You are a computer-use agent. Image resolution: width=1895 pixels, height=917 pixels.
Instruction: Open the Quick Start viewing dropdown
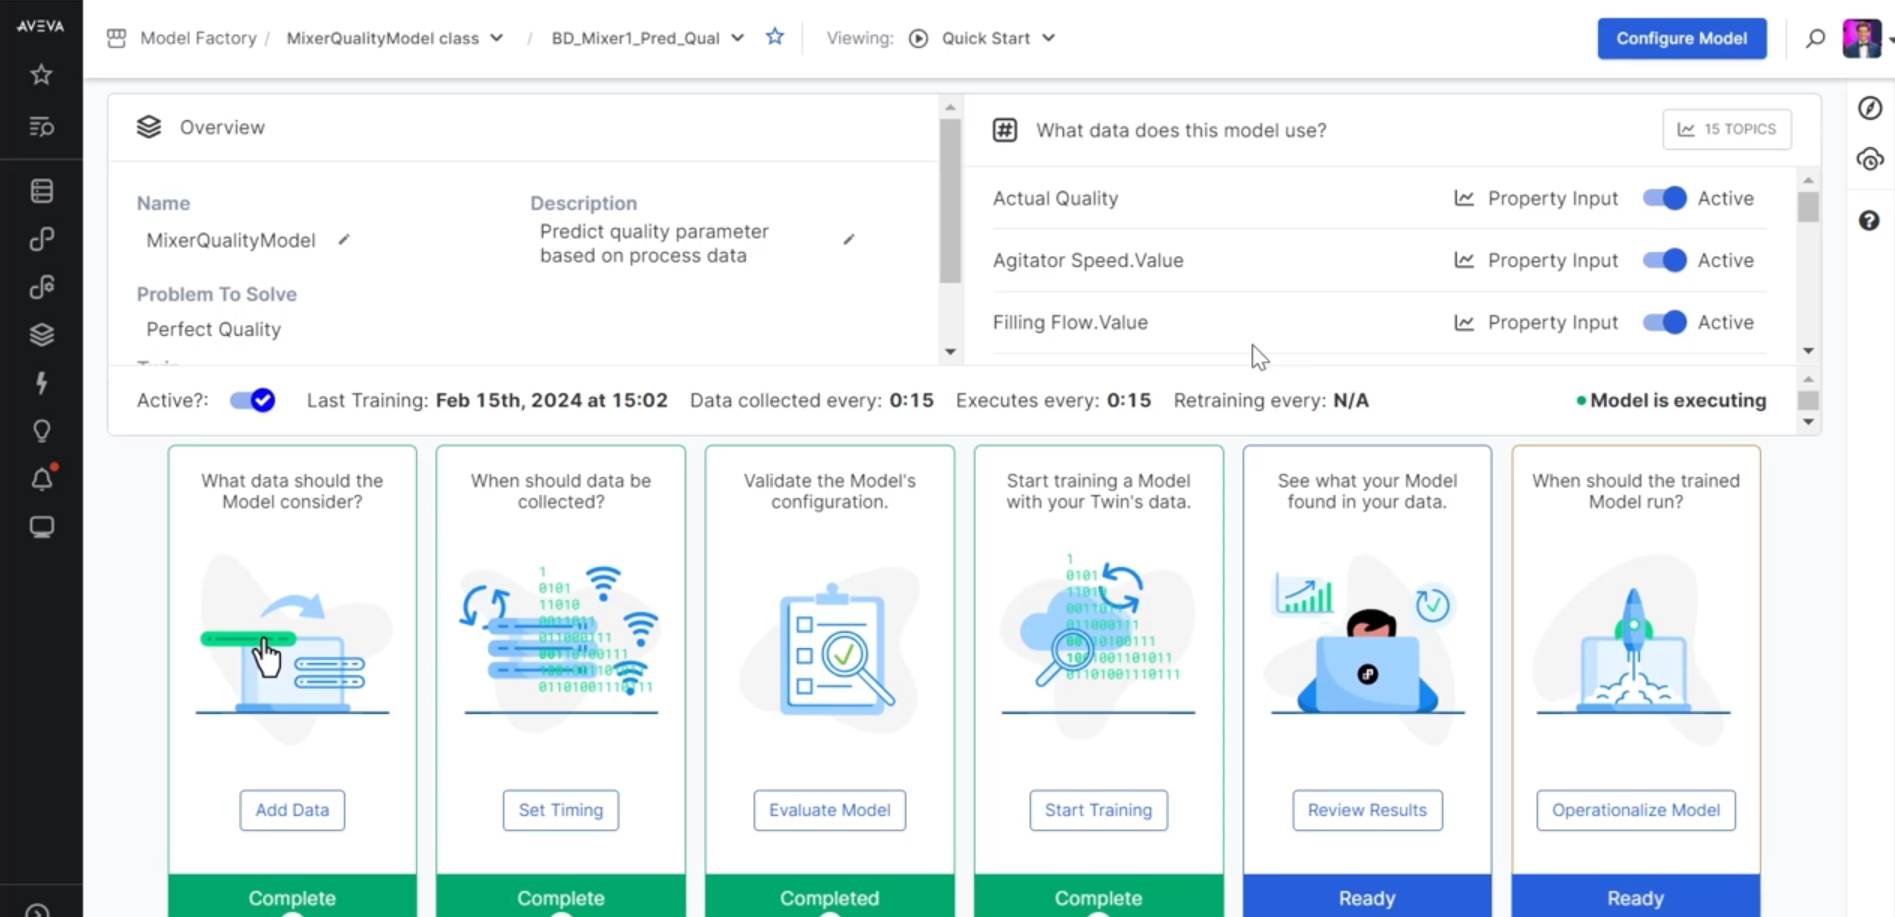[1048, 38]
